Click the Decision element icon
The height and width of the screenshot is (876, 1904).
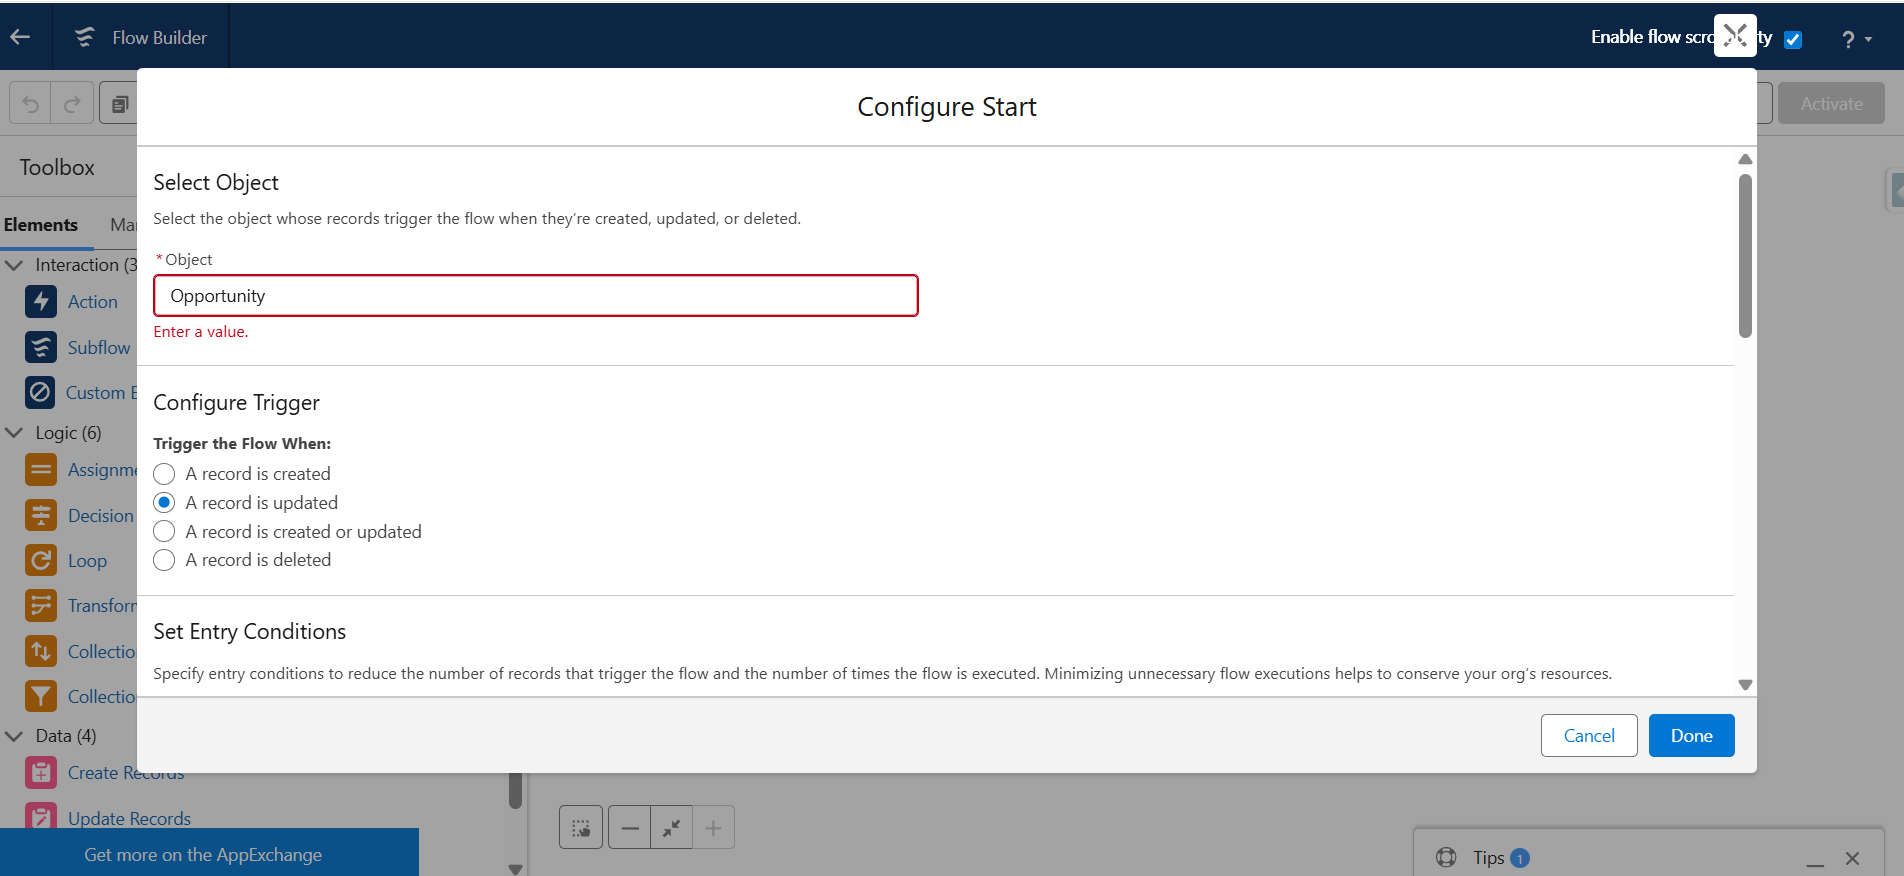tap(41, 515)
